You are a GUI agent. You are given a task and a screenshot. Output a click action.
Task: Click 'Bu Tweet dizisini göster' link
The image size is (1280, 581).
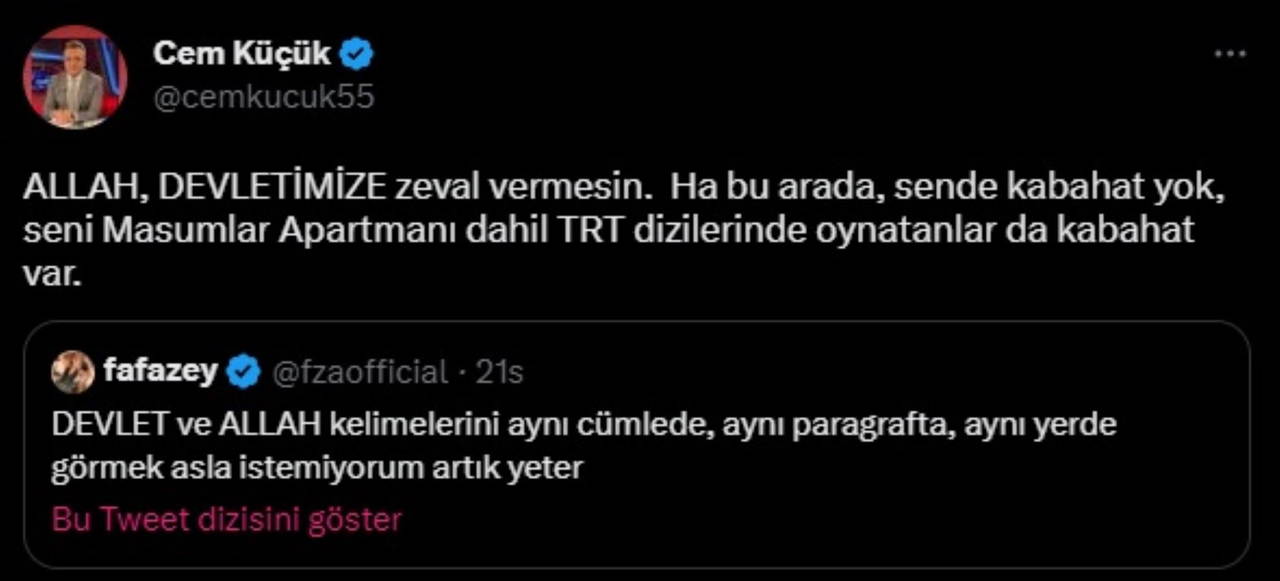tap(227, 520)
